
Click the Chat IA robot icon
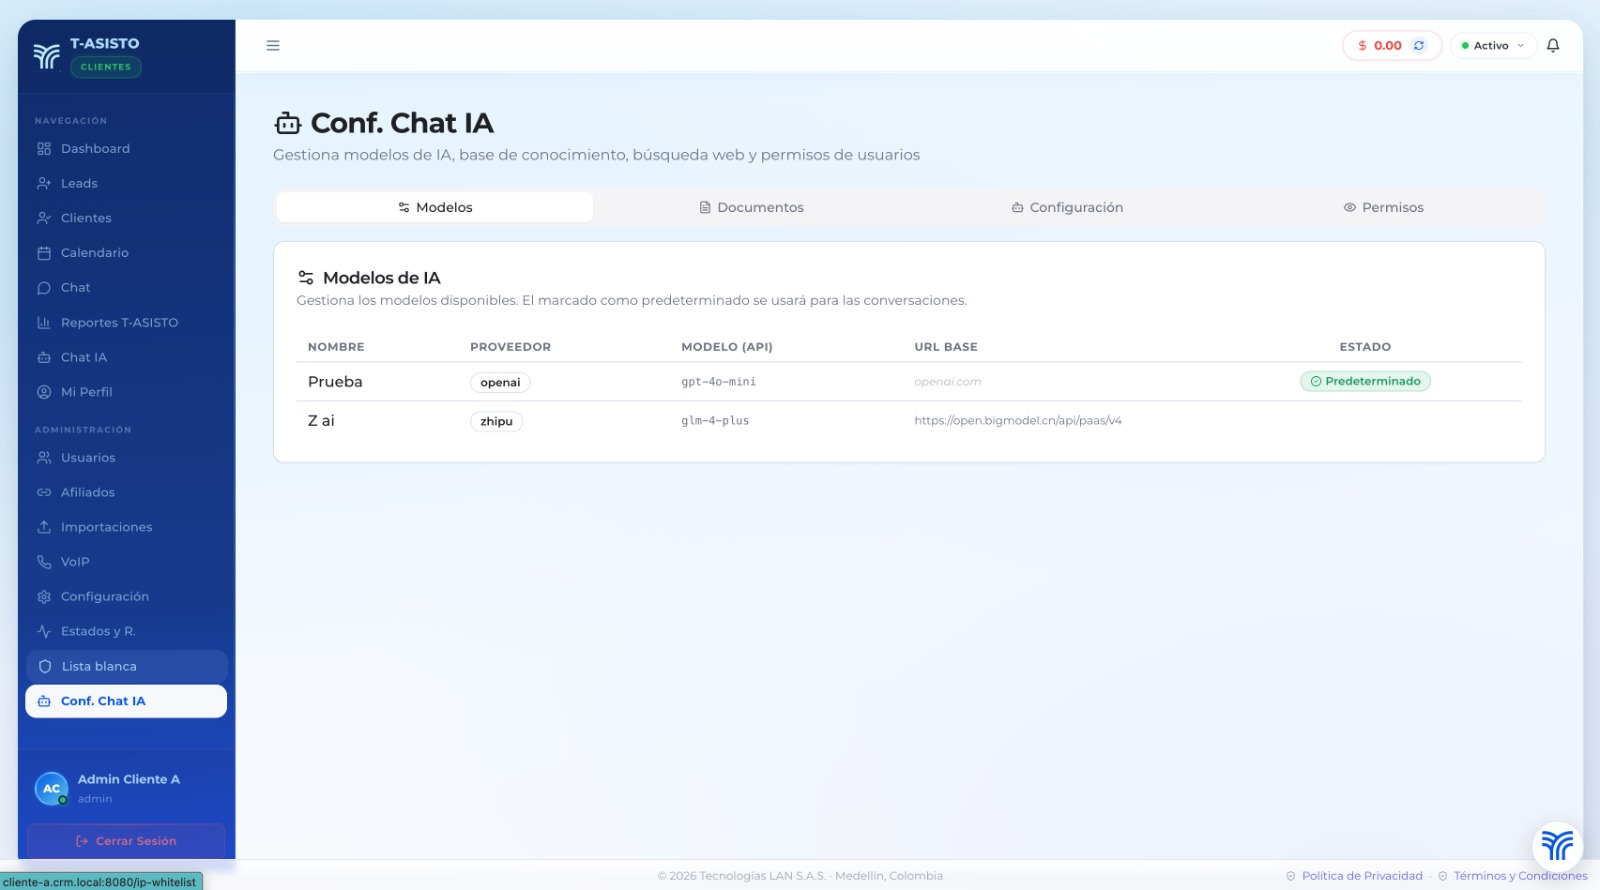coord(44,357)
